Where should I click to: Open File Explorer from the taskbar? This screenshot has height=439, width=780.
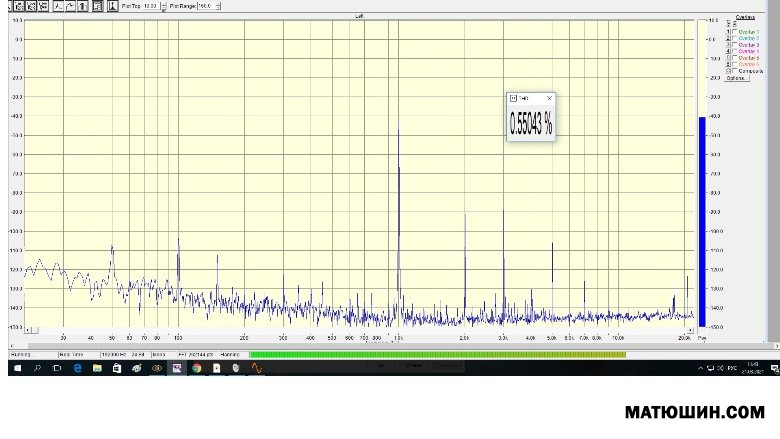(96, 368)
